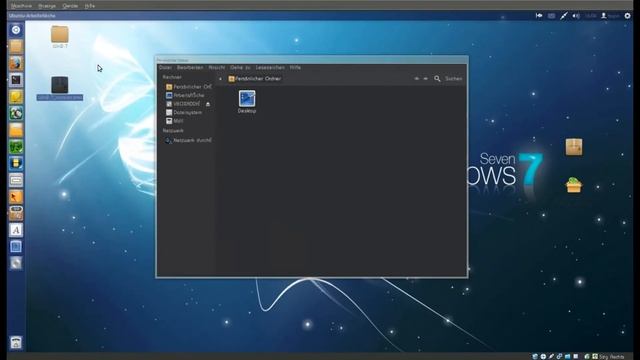The width and height of the screenshot is (640, 360).
Task: Click the small arrow left of the path bar
Action: [x=220, y=79]
